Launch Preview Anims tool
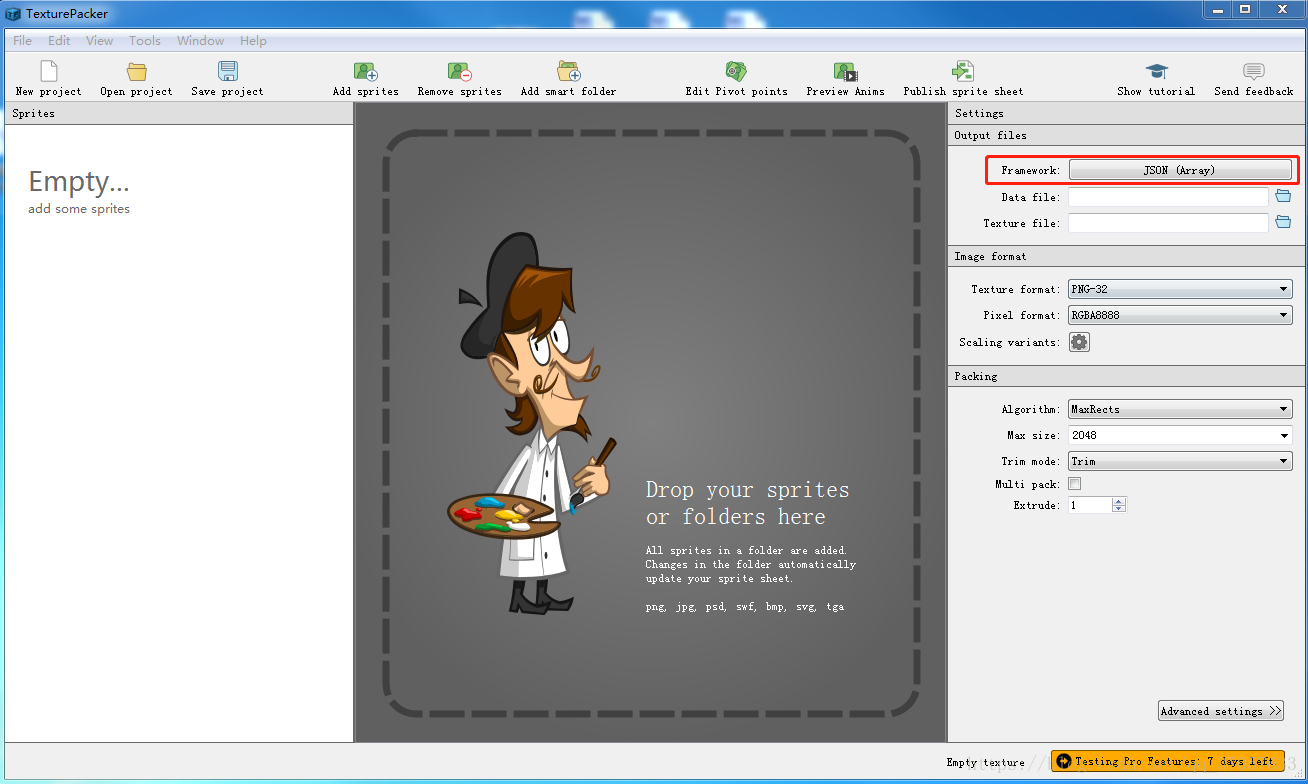1308x784 pixels. [845, 72]
